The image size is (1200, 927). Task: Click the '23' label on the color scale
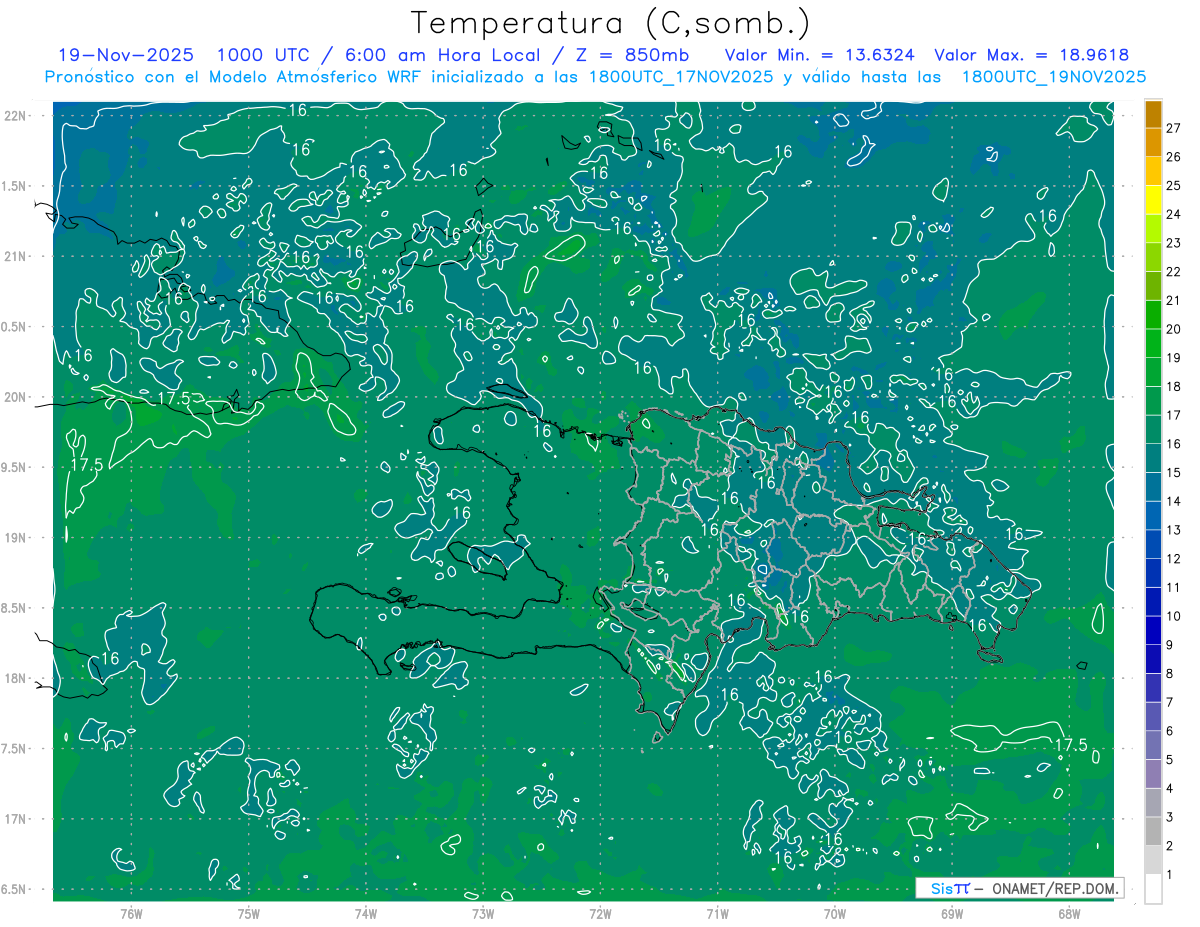point(1174,243)
